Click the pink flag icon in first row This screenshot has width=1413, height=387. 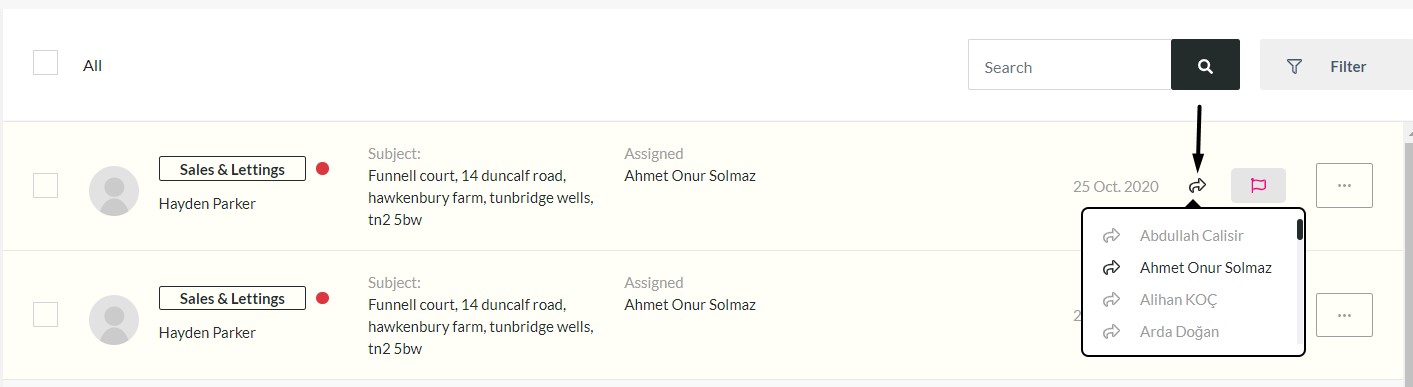pyautogui.click(x=1258, y=186)
